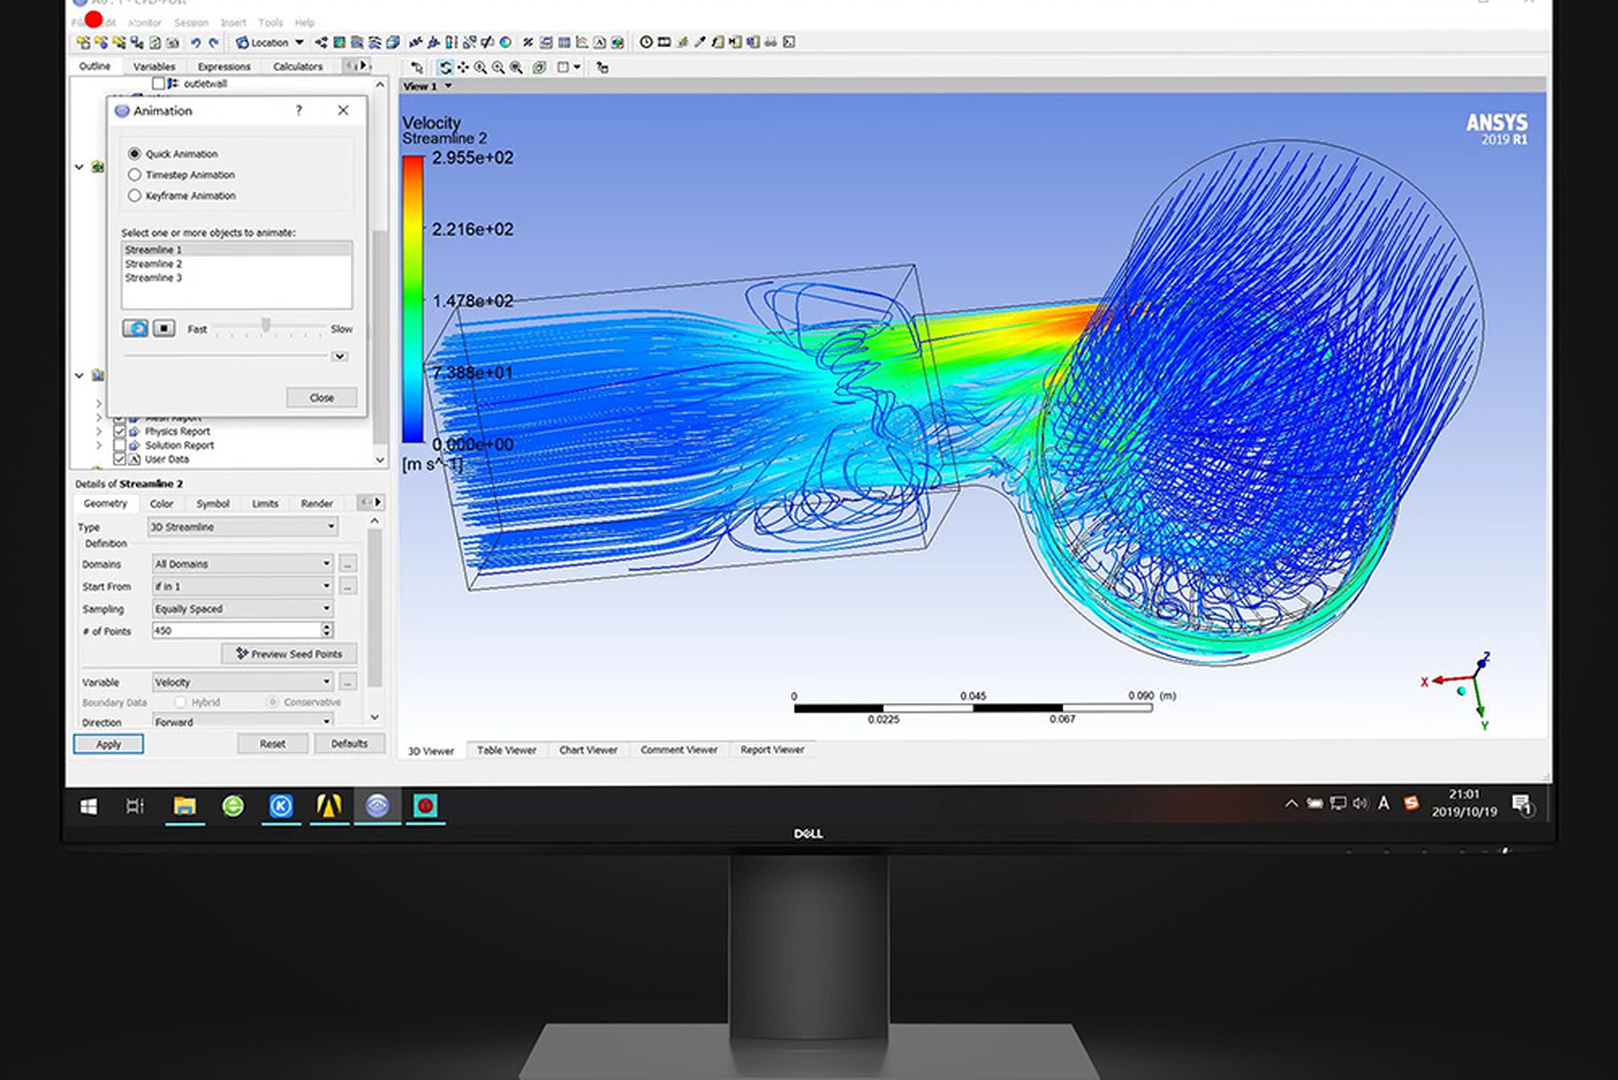
Task: Switch to the Chart Viewer tab
Action: click(x=588, y=750)
